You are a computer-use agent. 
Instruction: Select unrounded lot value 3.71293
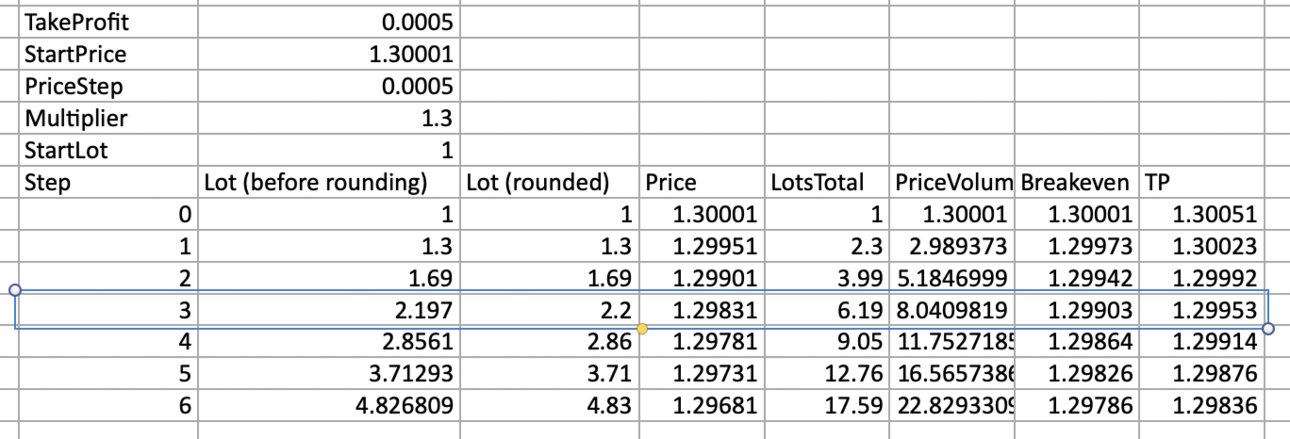click(x=329, y=373)
